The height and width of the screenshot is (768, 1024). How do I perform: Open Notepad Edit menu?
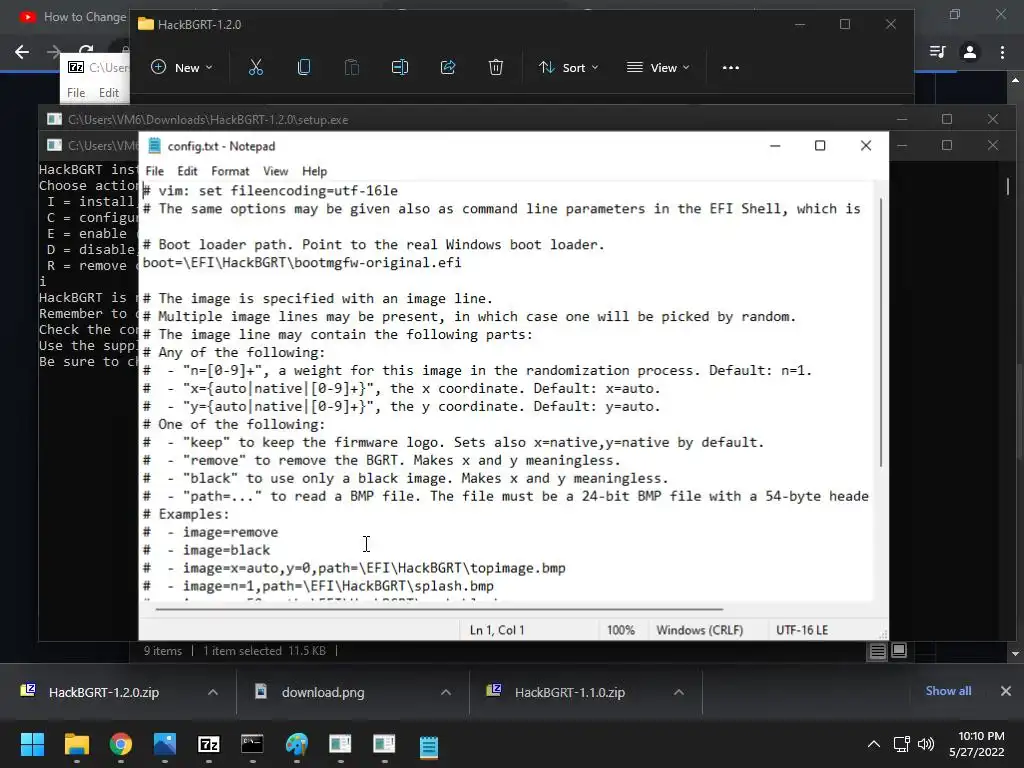[x=187, y=171]
